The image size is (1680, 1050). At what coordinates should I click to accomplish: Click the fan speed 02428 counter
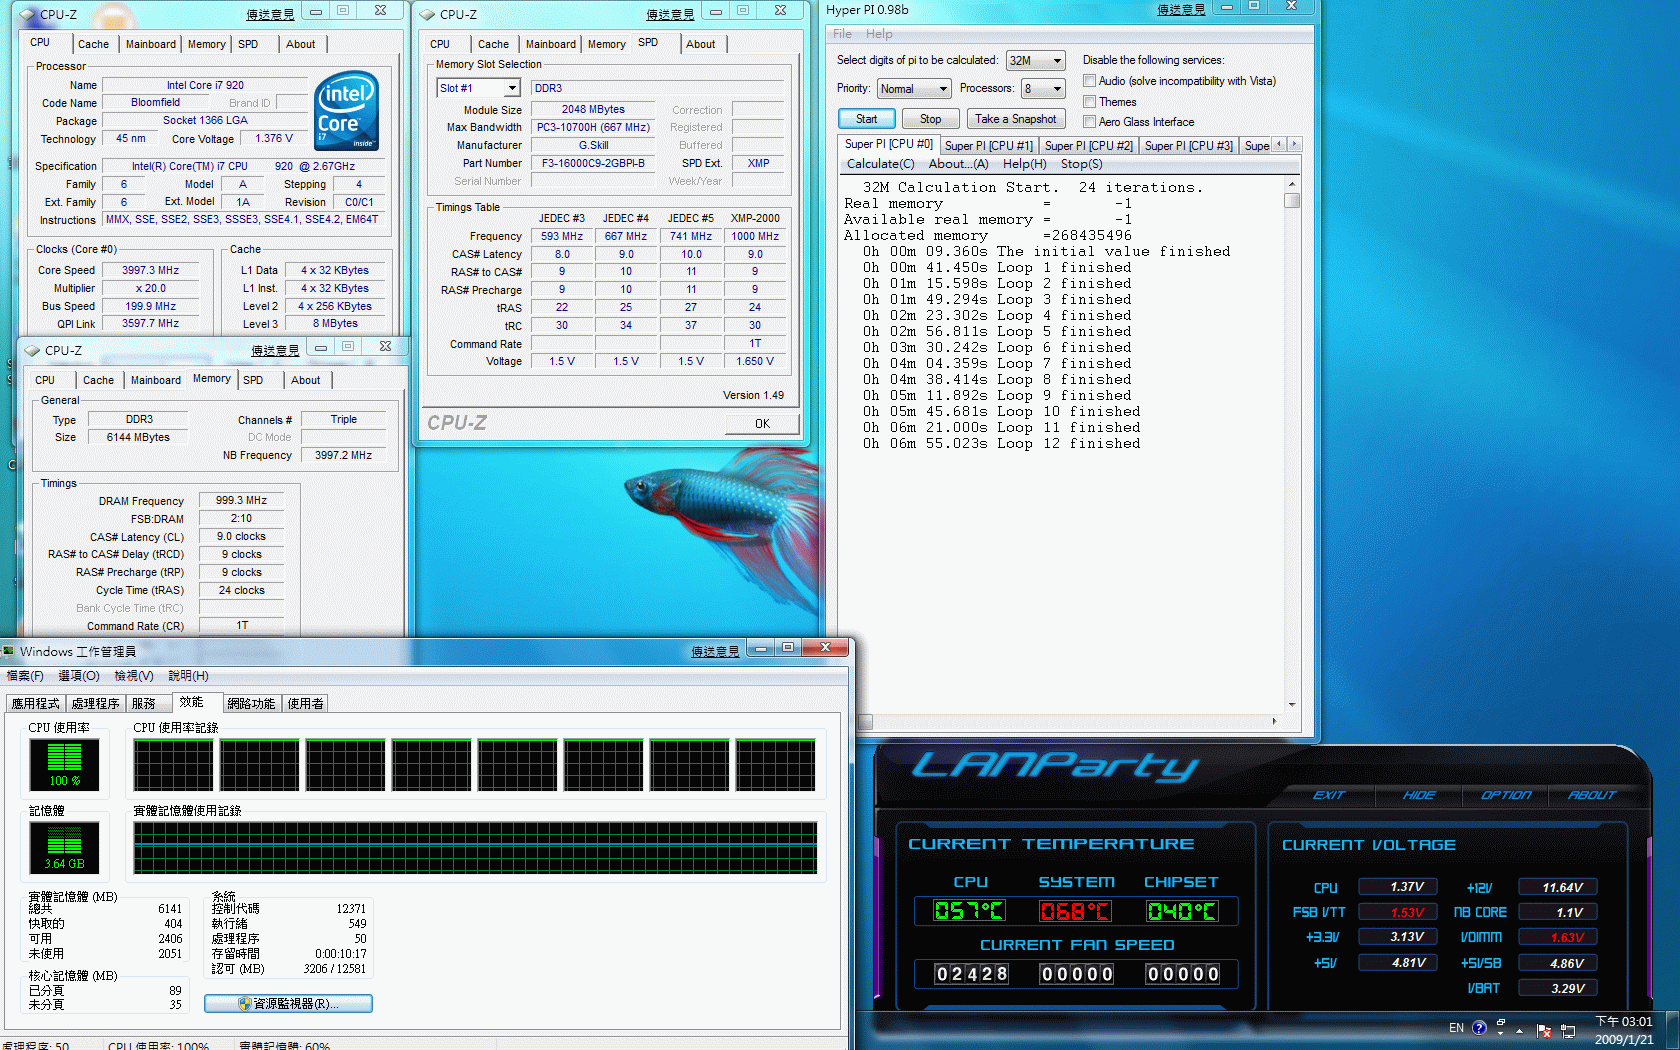971,974
